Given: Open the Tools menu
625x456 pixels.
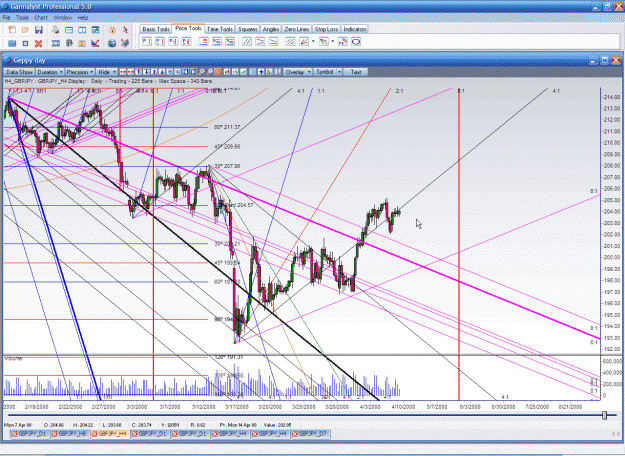Looking at the screenshot, I should coord(22,18).
